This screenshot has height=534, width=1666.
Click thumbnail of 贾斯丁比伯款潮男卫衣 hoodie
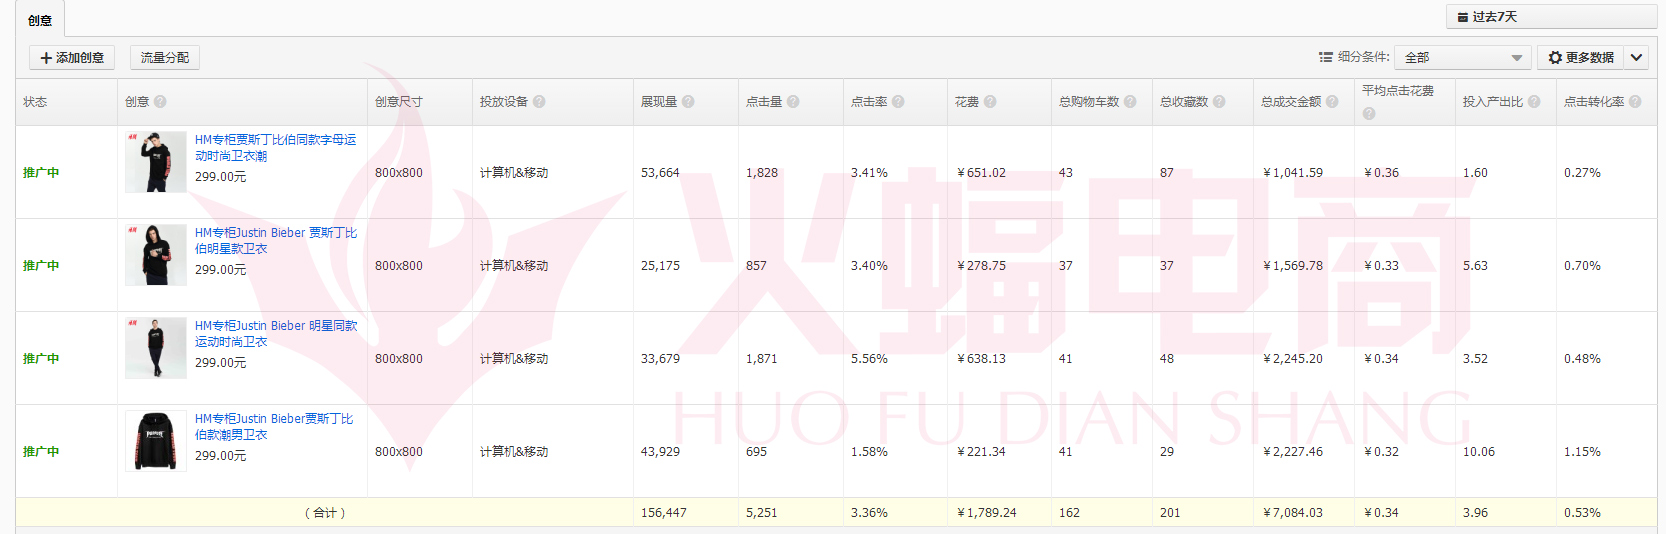click(156, 441)
